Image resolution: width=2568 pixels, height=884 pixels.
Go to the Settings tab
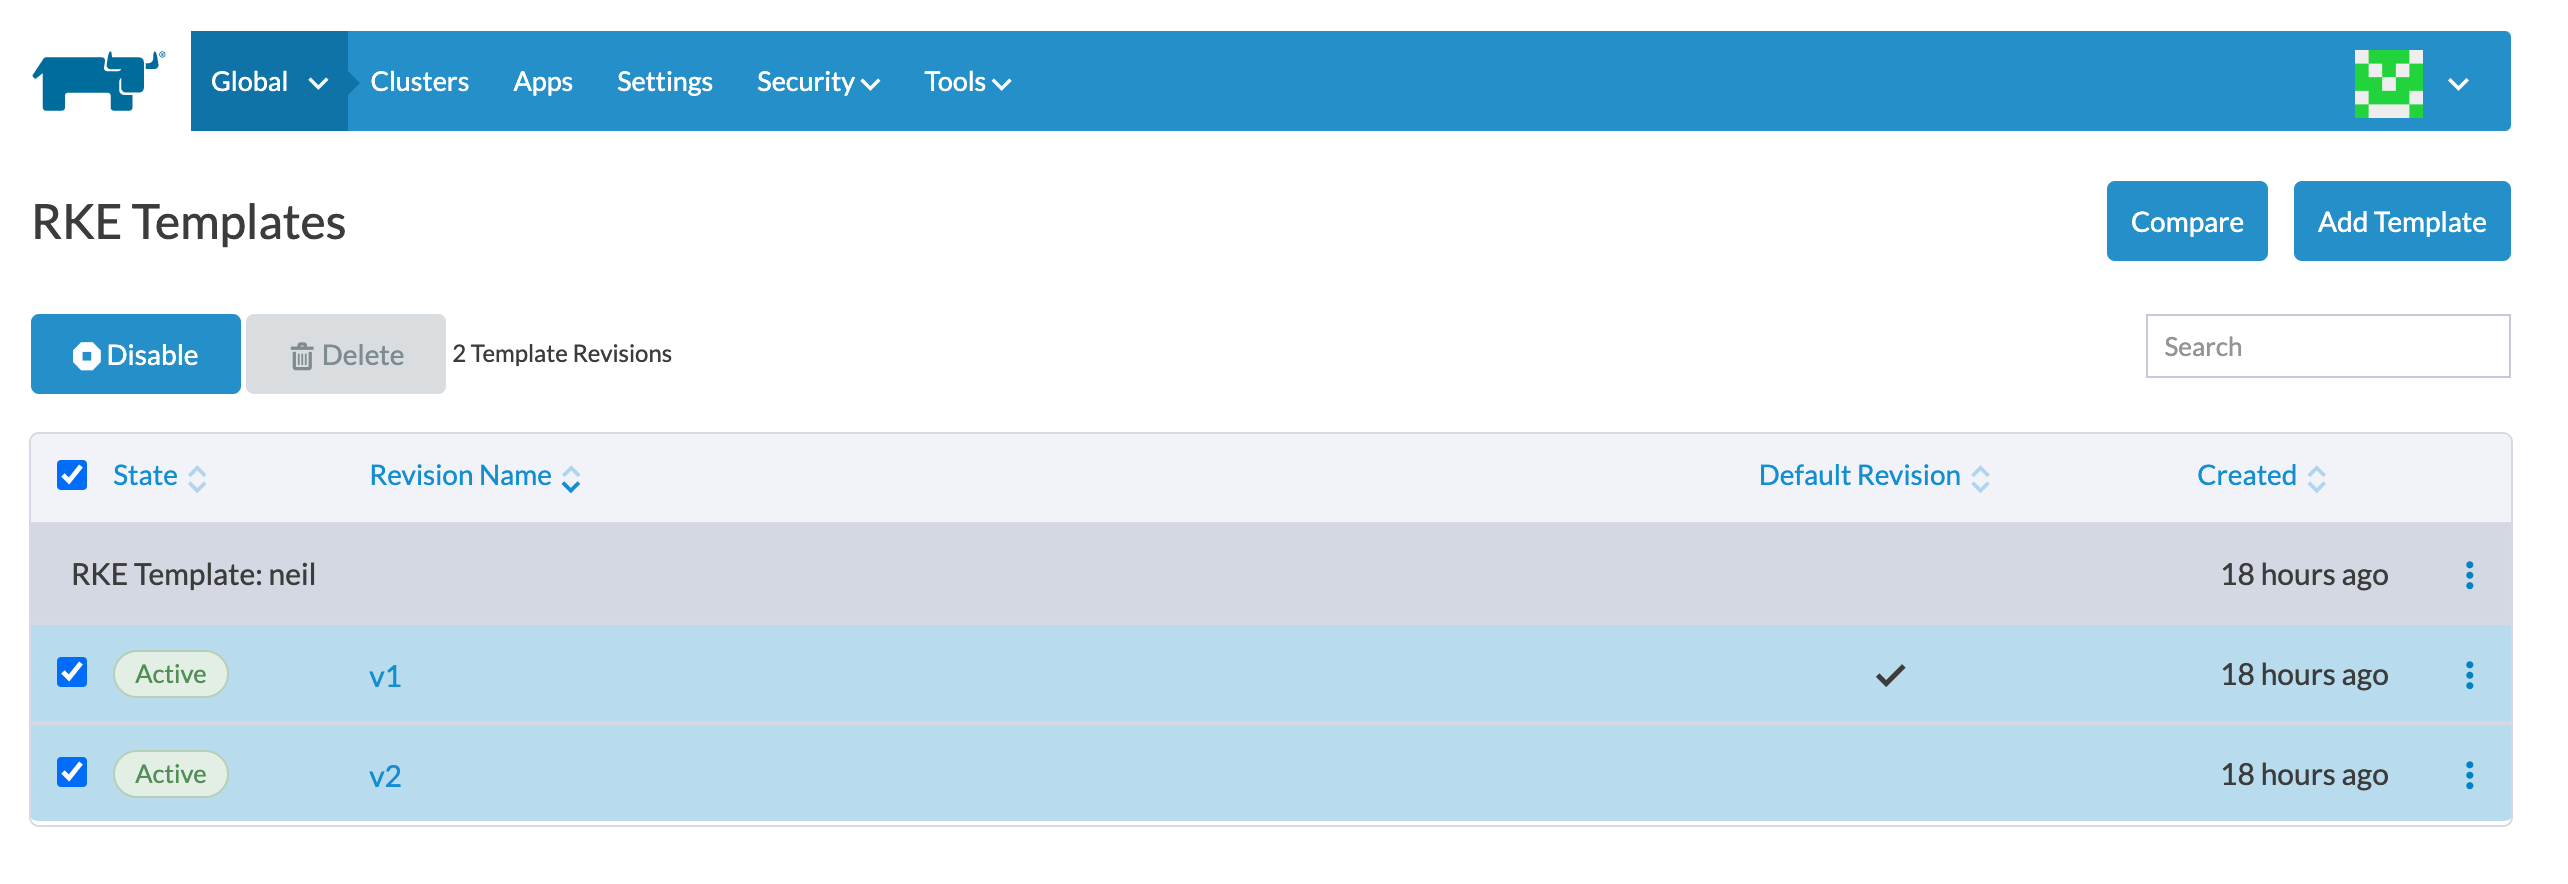point(664,82)
